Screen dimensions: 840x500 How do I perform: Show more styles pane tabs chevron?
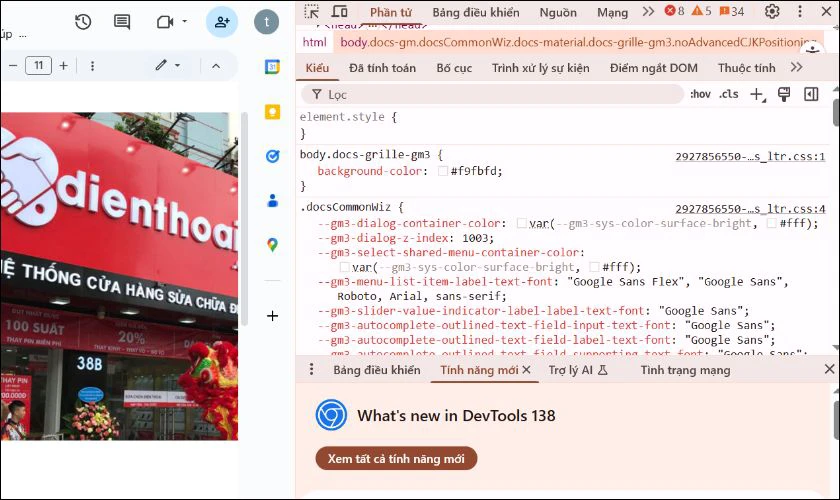point(797,67)
